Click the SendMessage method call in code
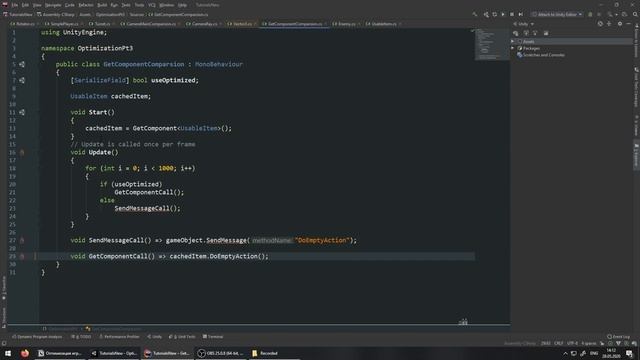The image size is (640, 360). [227, 240]
